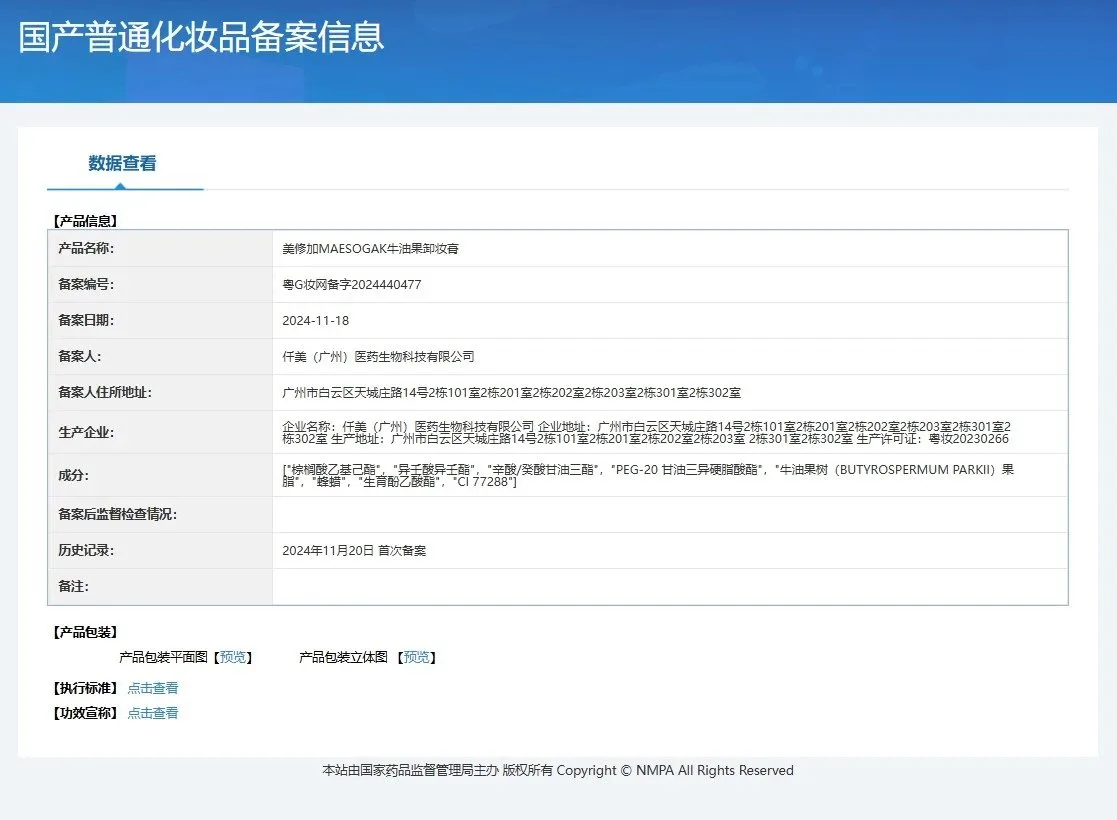Select the 【执行标准】 label

(x=85, y=688)
